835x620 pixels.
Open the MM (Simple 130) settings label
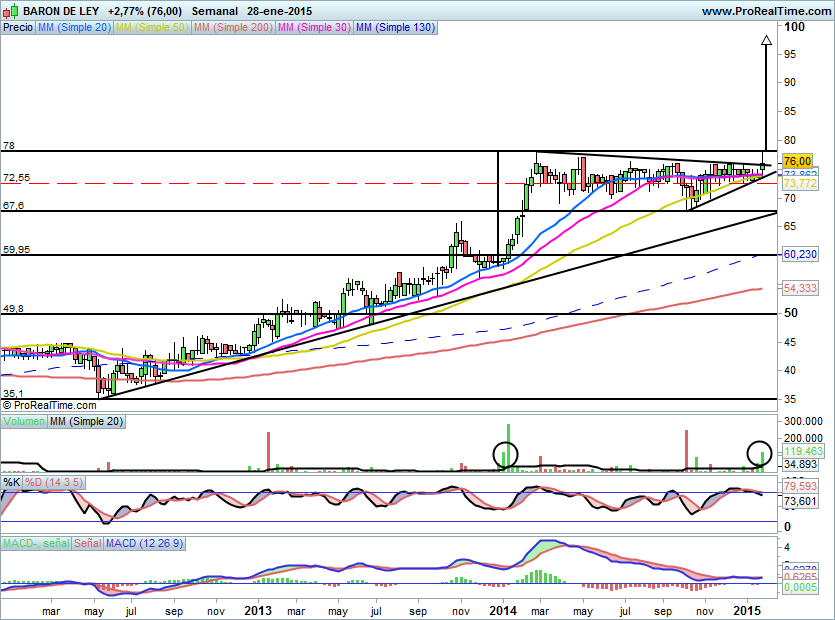coord(396,28)
